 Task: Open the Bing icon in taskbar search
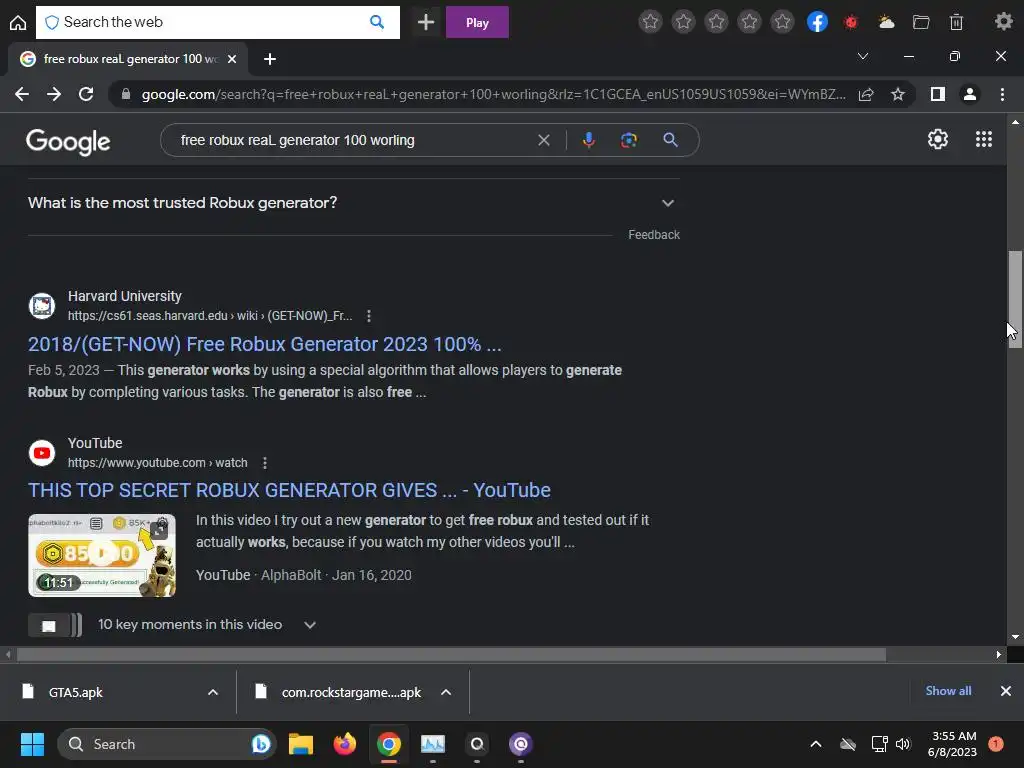click(x=261, y=744)
